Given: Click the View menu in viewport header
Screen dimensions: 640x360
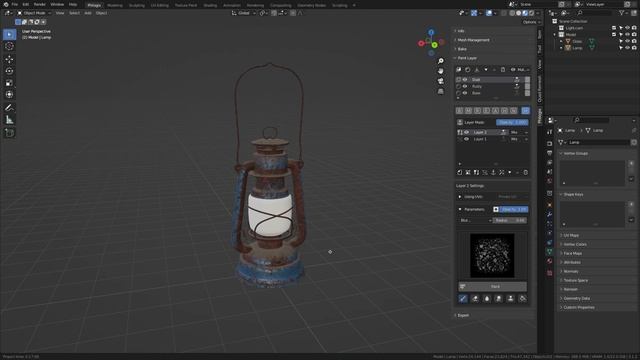Looking at the screenshot, I should coord(60,13).
